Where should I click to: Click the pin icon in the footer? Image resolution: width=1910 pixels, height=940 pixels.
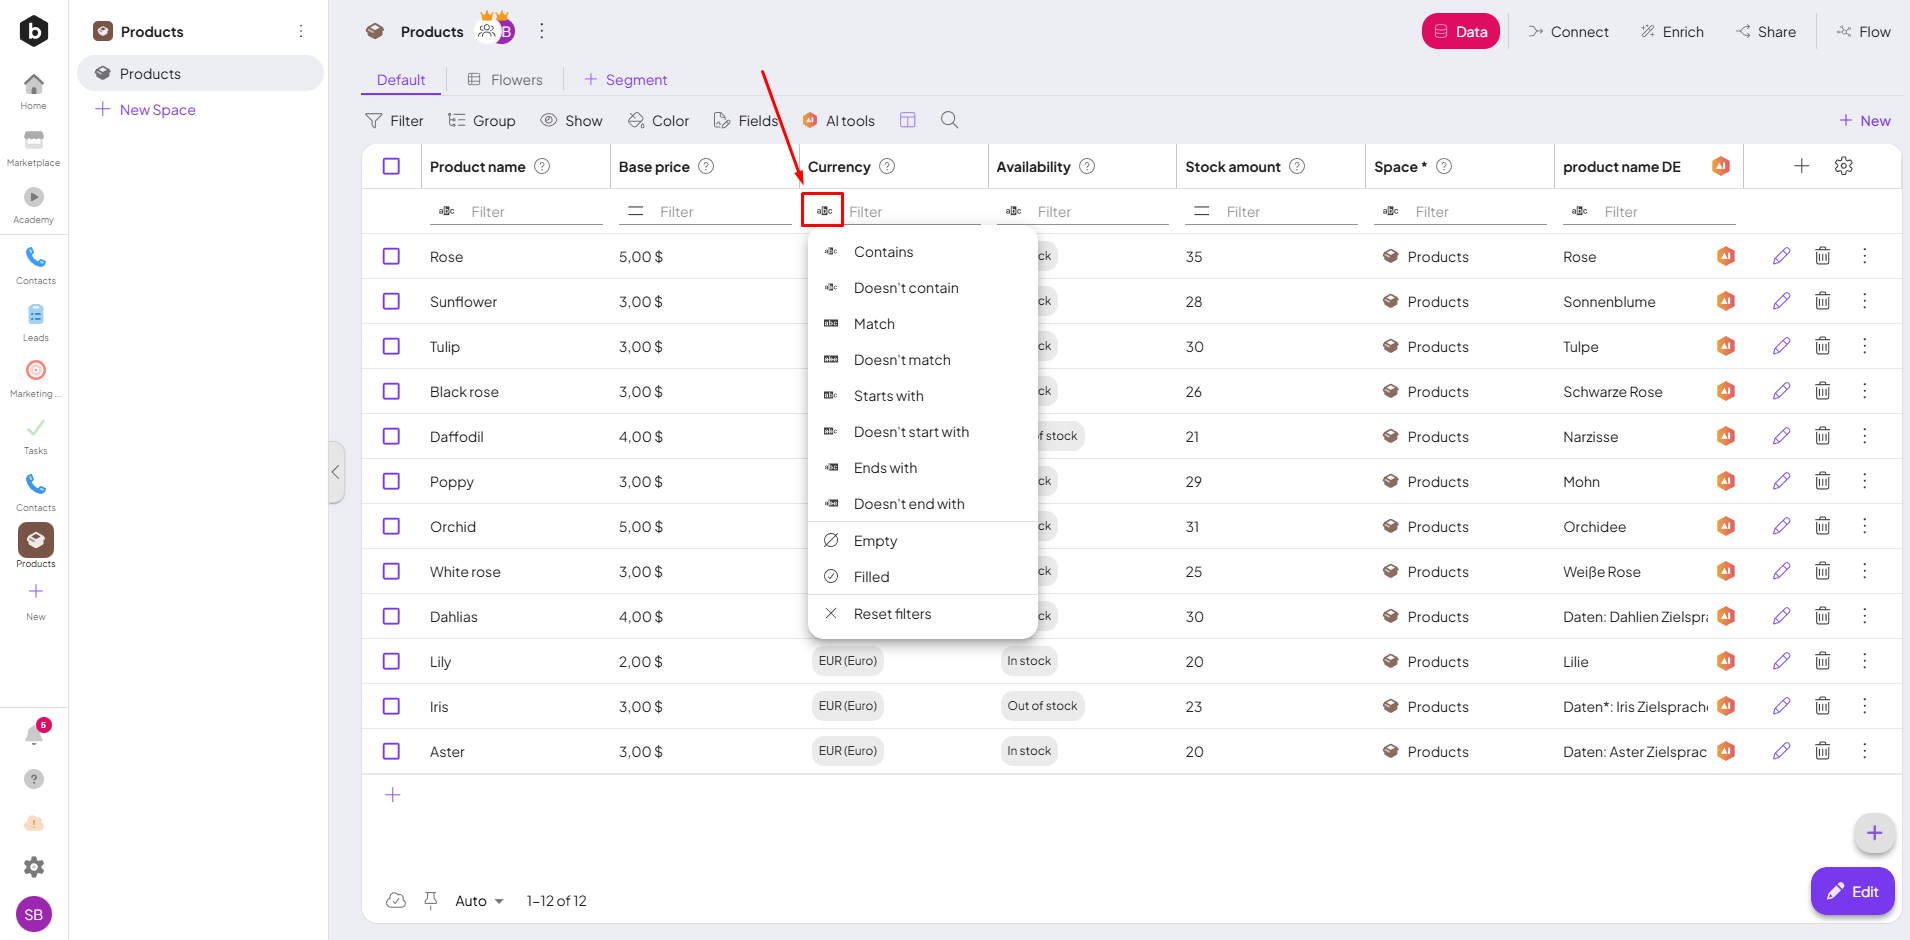(x=431, y=900)
